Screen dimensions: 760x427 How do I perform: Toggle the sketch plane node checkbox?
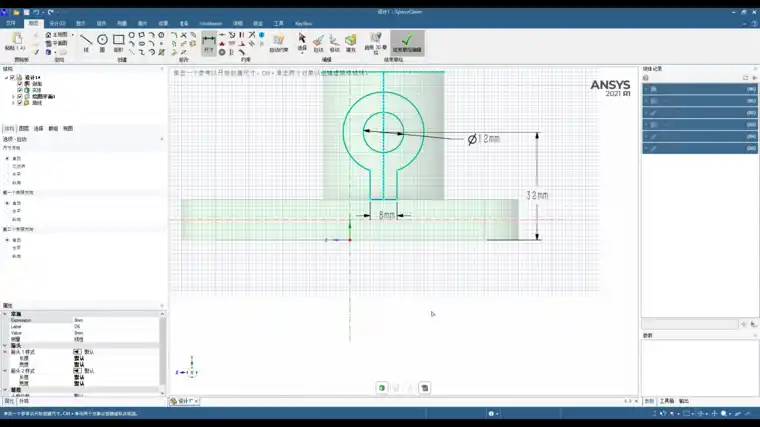[x=20, y=96]
